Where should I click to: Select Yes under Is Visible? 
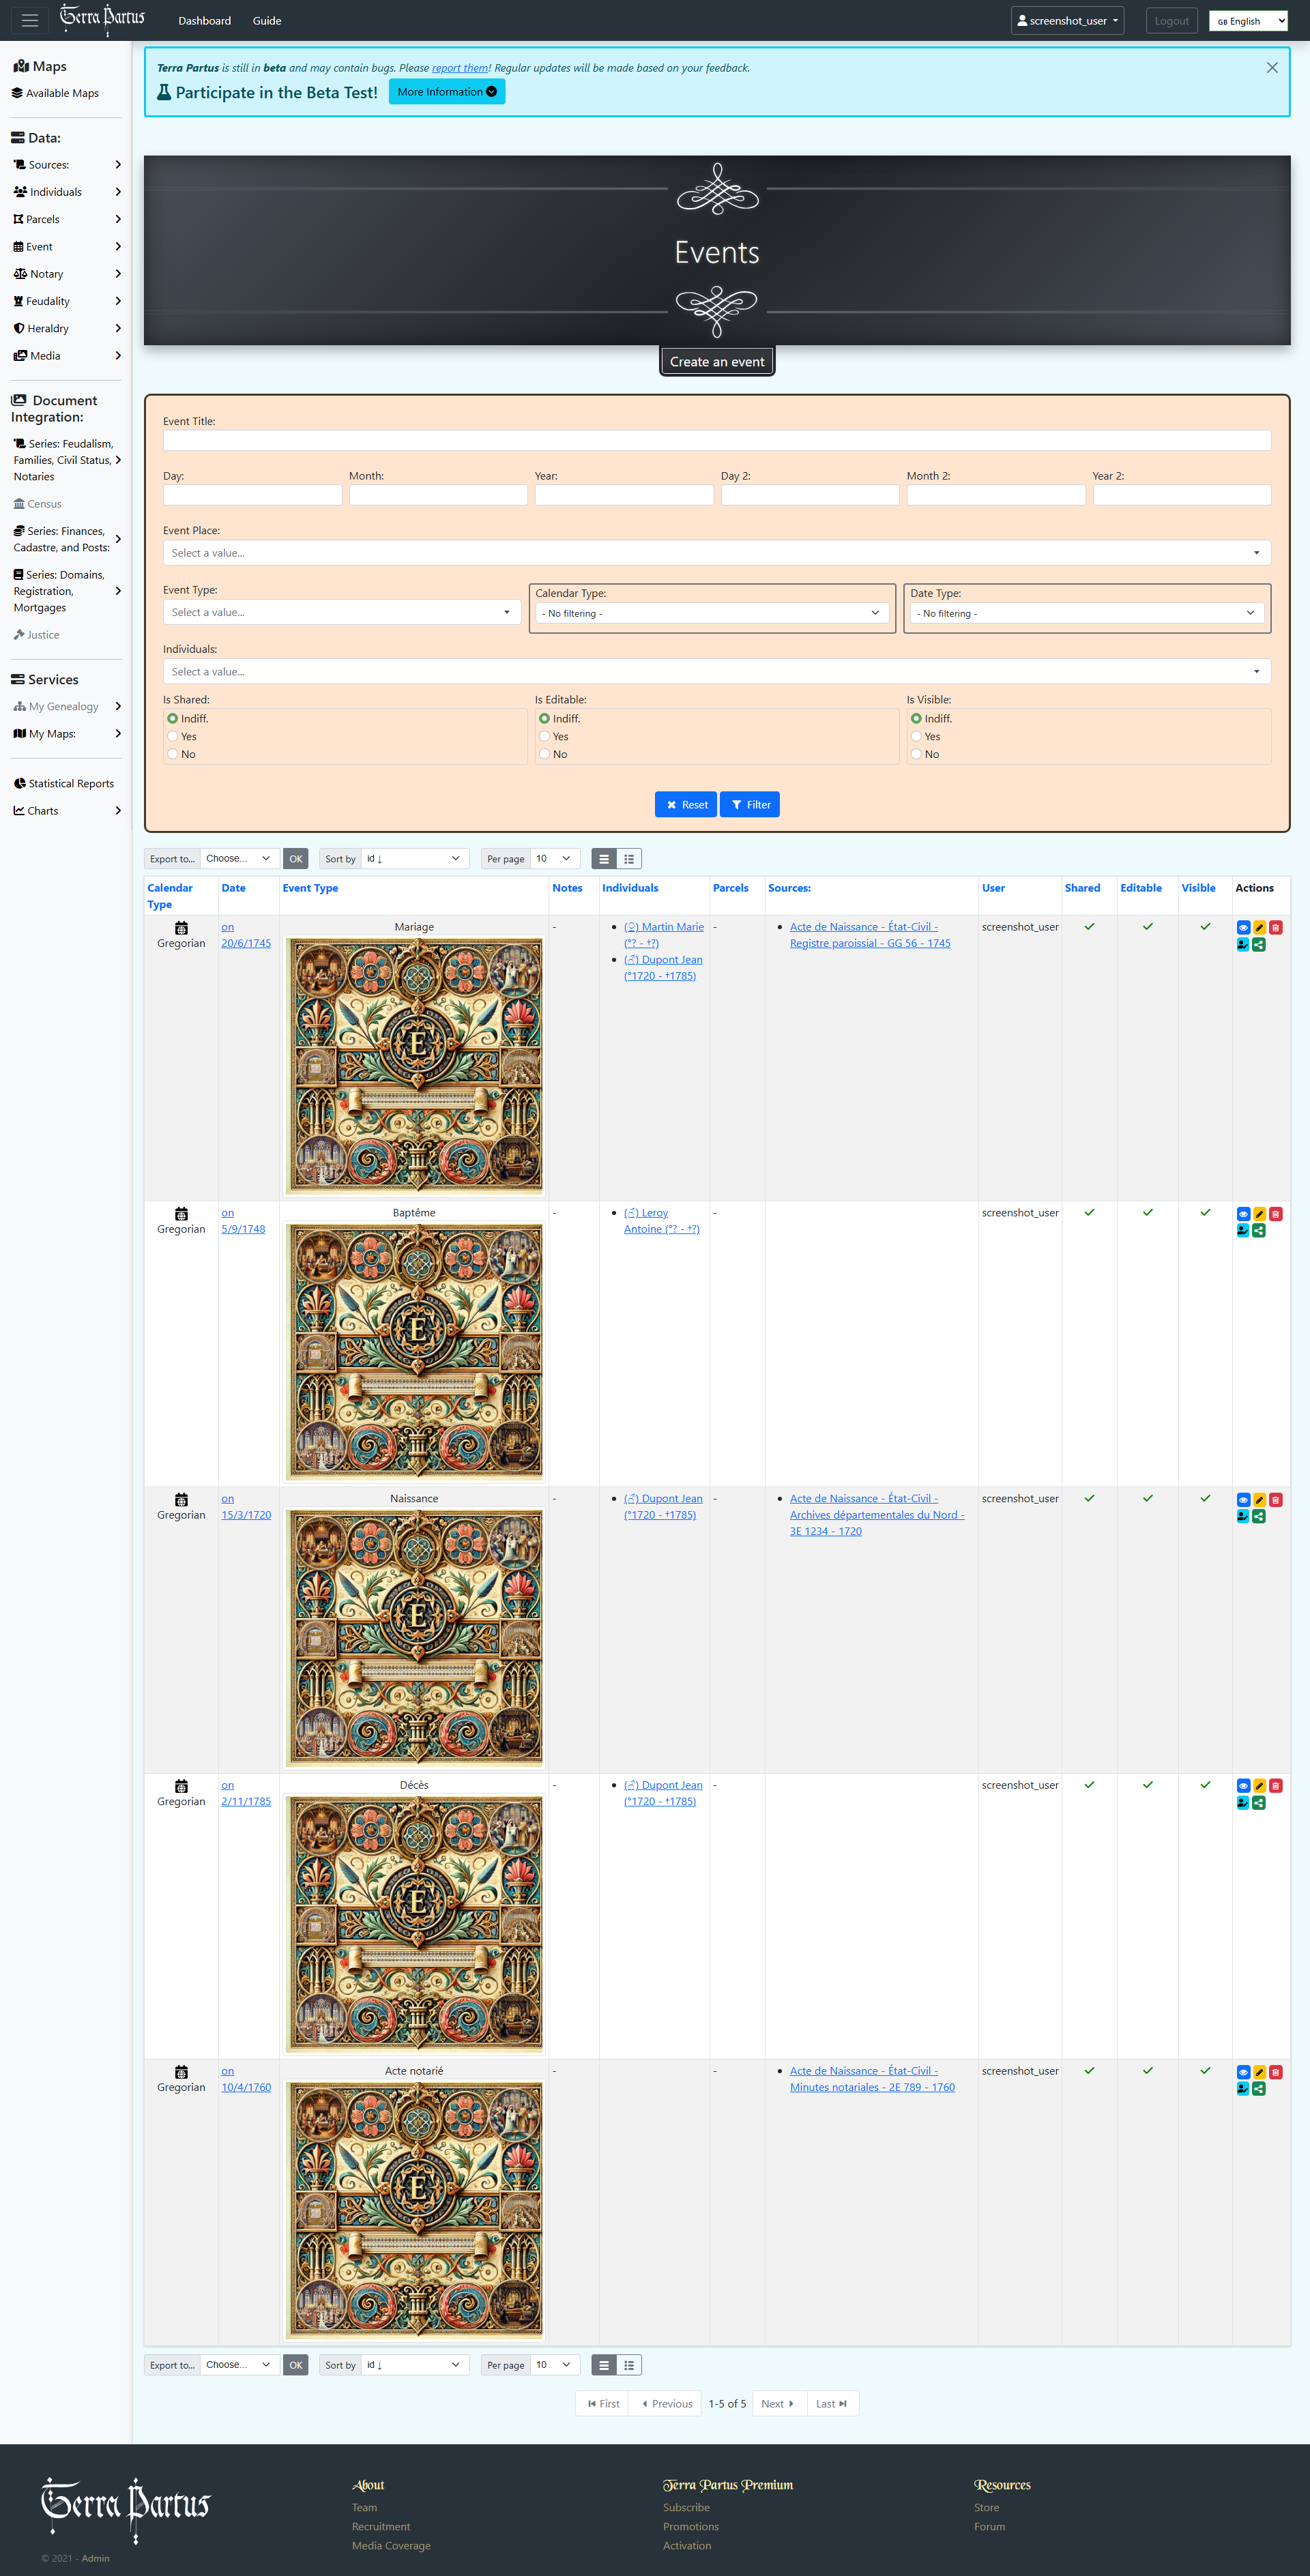[916, 737]
